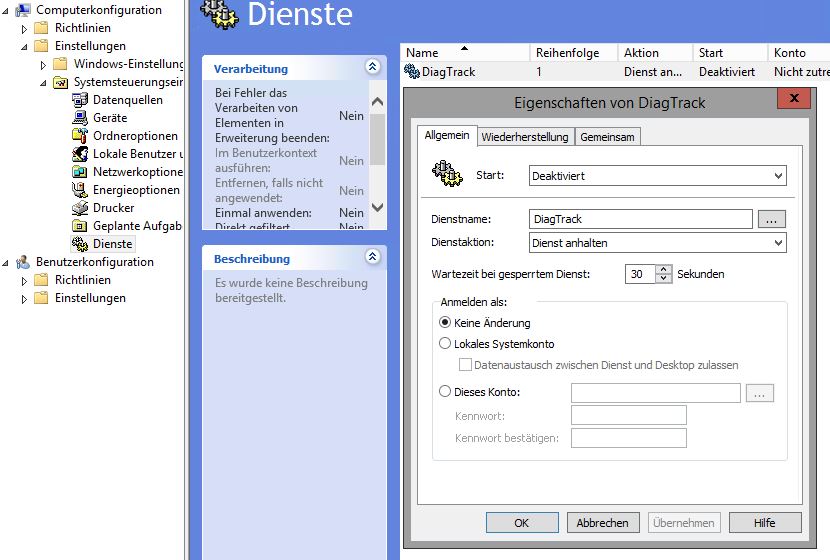This screenshot has height=560, width=830.
Task: Click the Geplante Aufgaben icon
Action: (80, 226)
